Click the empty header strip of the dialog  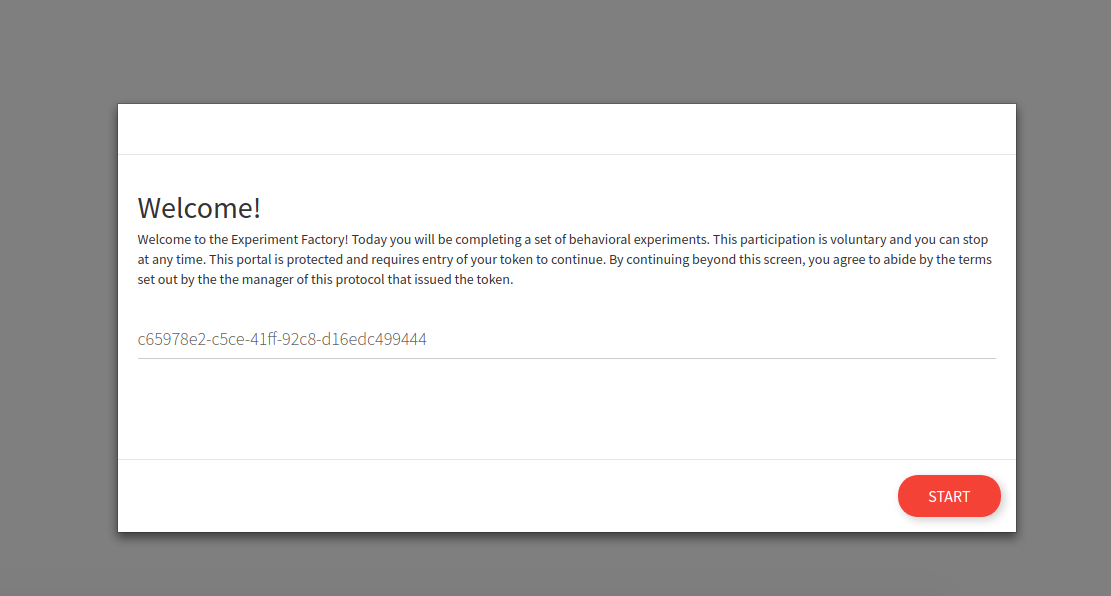(x=566, y=129)
